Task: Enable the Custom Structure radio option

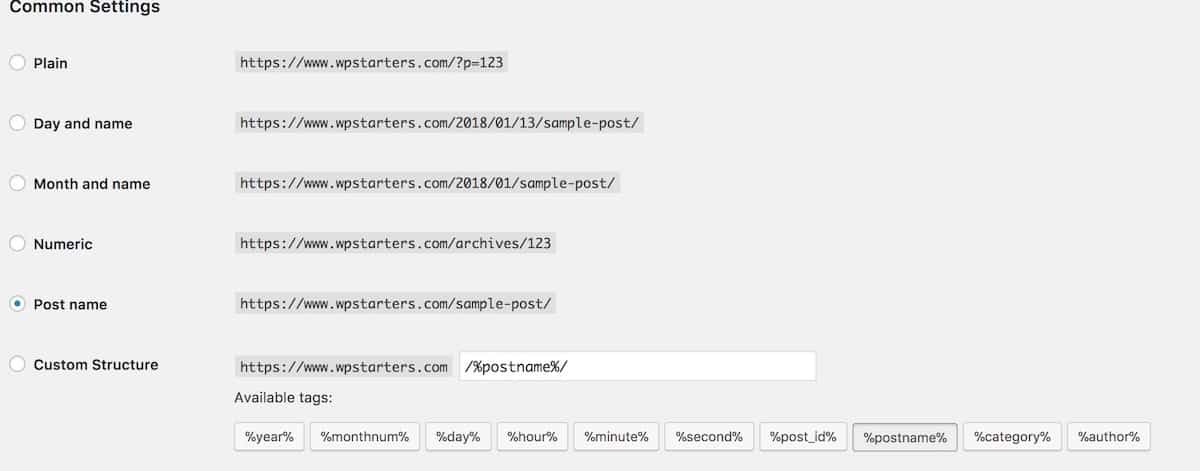Action: [17, 365]
